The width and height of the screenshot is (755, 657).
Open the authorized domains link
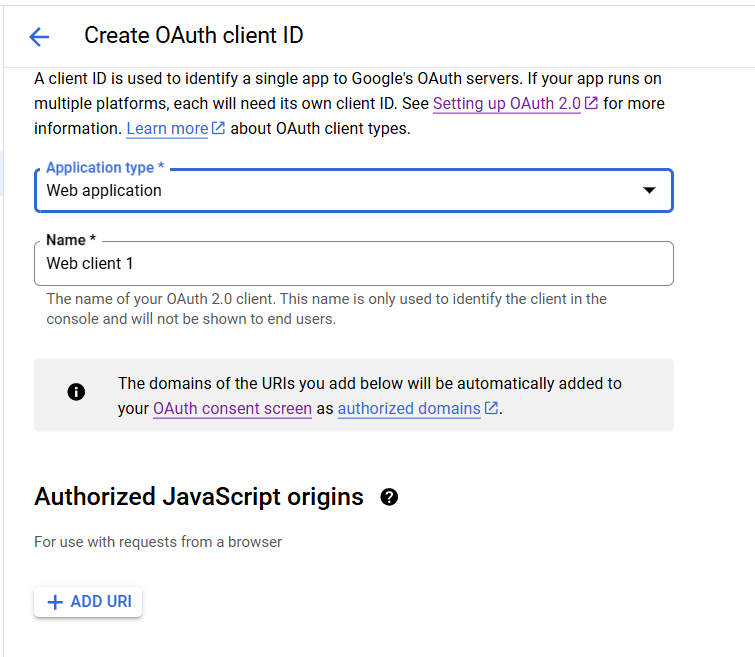(409, 408)
